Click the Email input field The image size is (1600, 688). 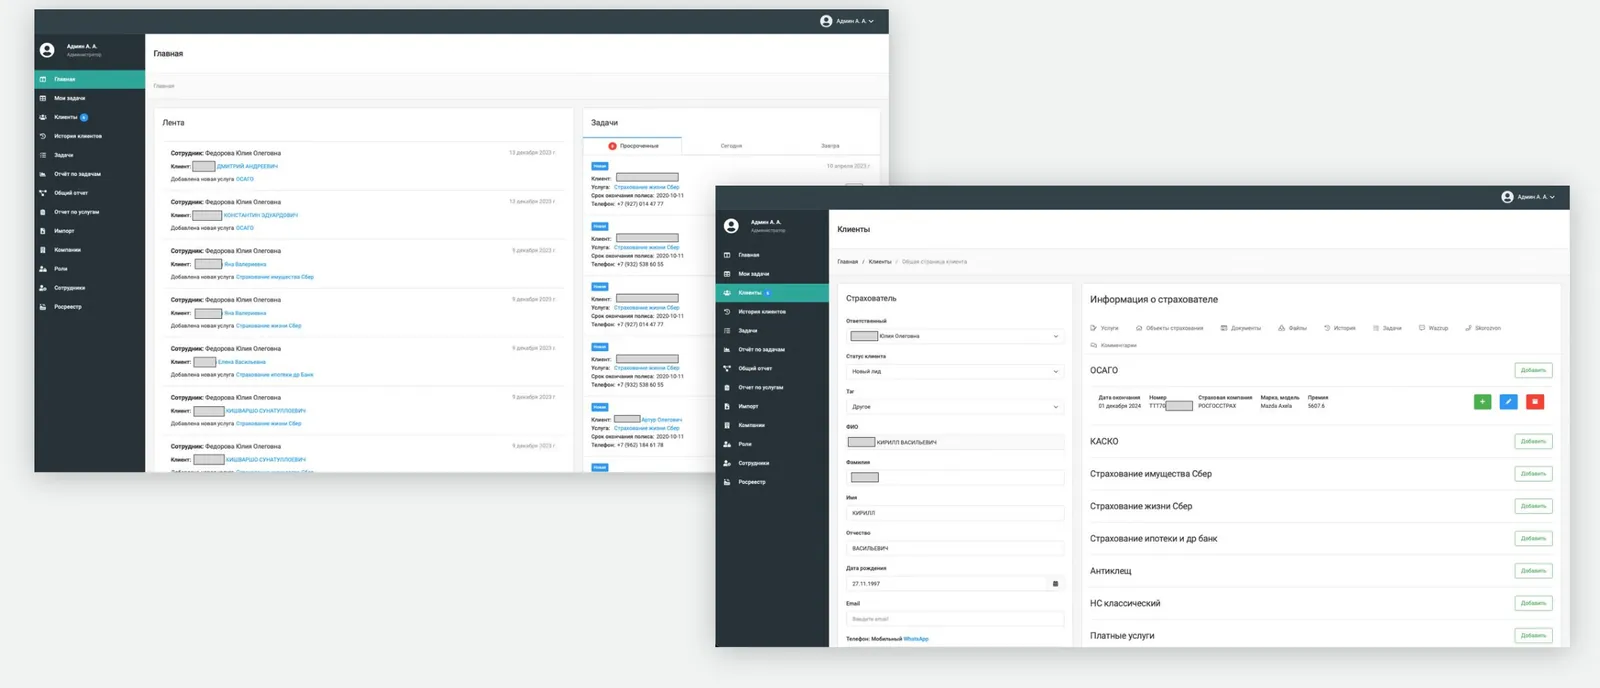[x=955, y=619]
